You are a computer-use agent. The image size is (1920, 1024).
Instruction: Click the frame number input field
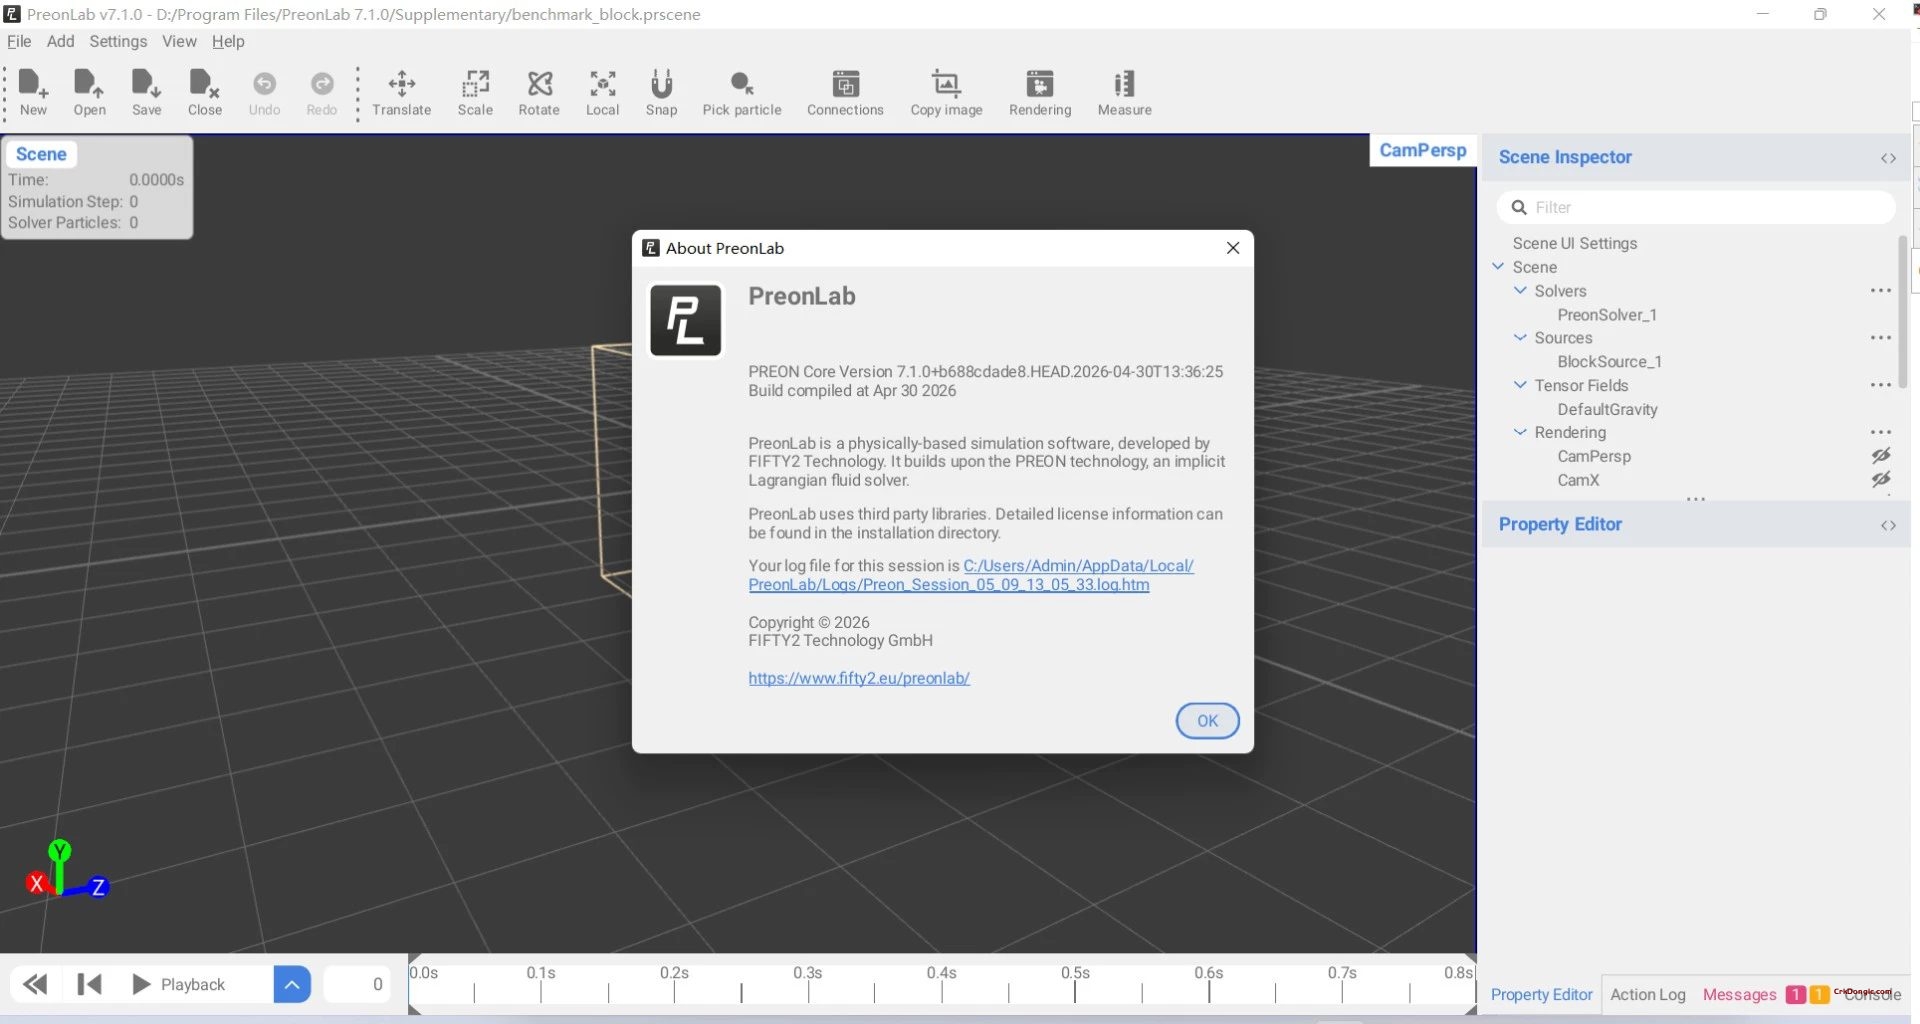click(x=357, y=984)
